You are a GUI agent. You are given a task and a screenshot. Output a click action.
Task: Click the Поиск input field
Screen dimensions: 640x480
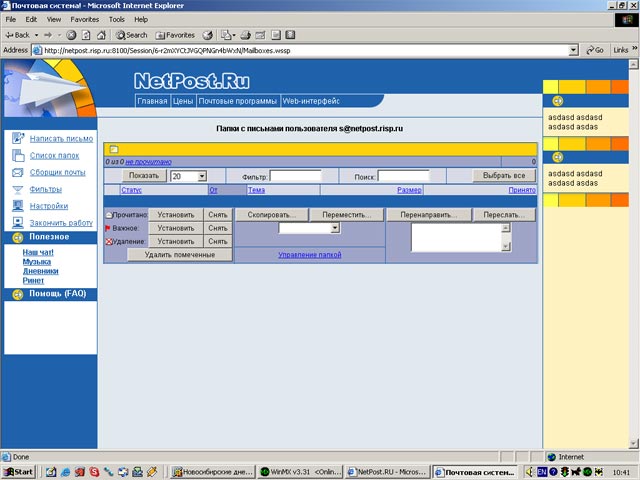click(x=403, y=176)
